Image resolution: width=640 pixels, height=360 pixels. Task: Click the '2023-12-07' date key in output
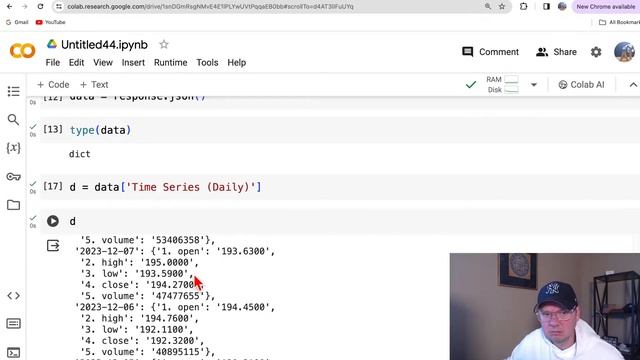pyautogui.click(x=109, y=251)
